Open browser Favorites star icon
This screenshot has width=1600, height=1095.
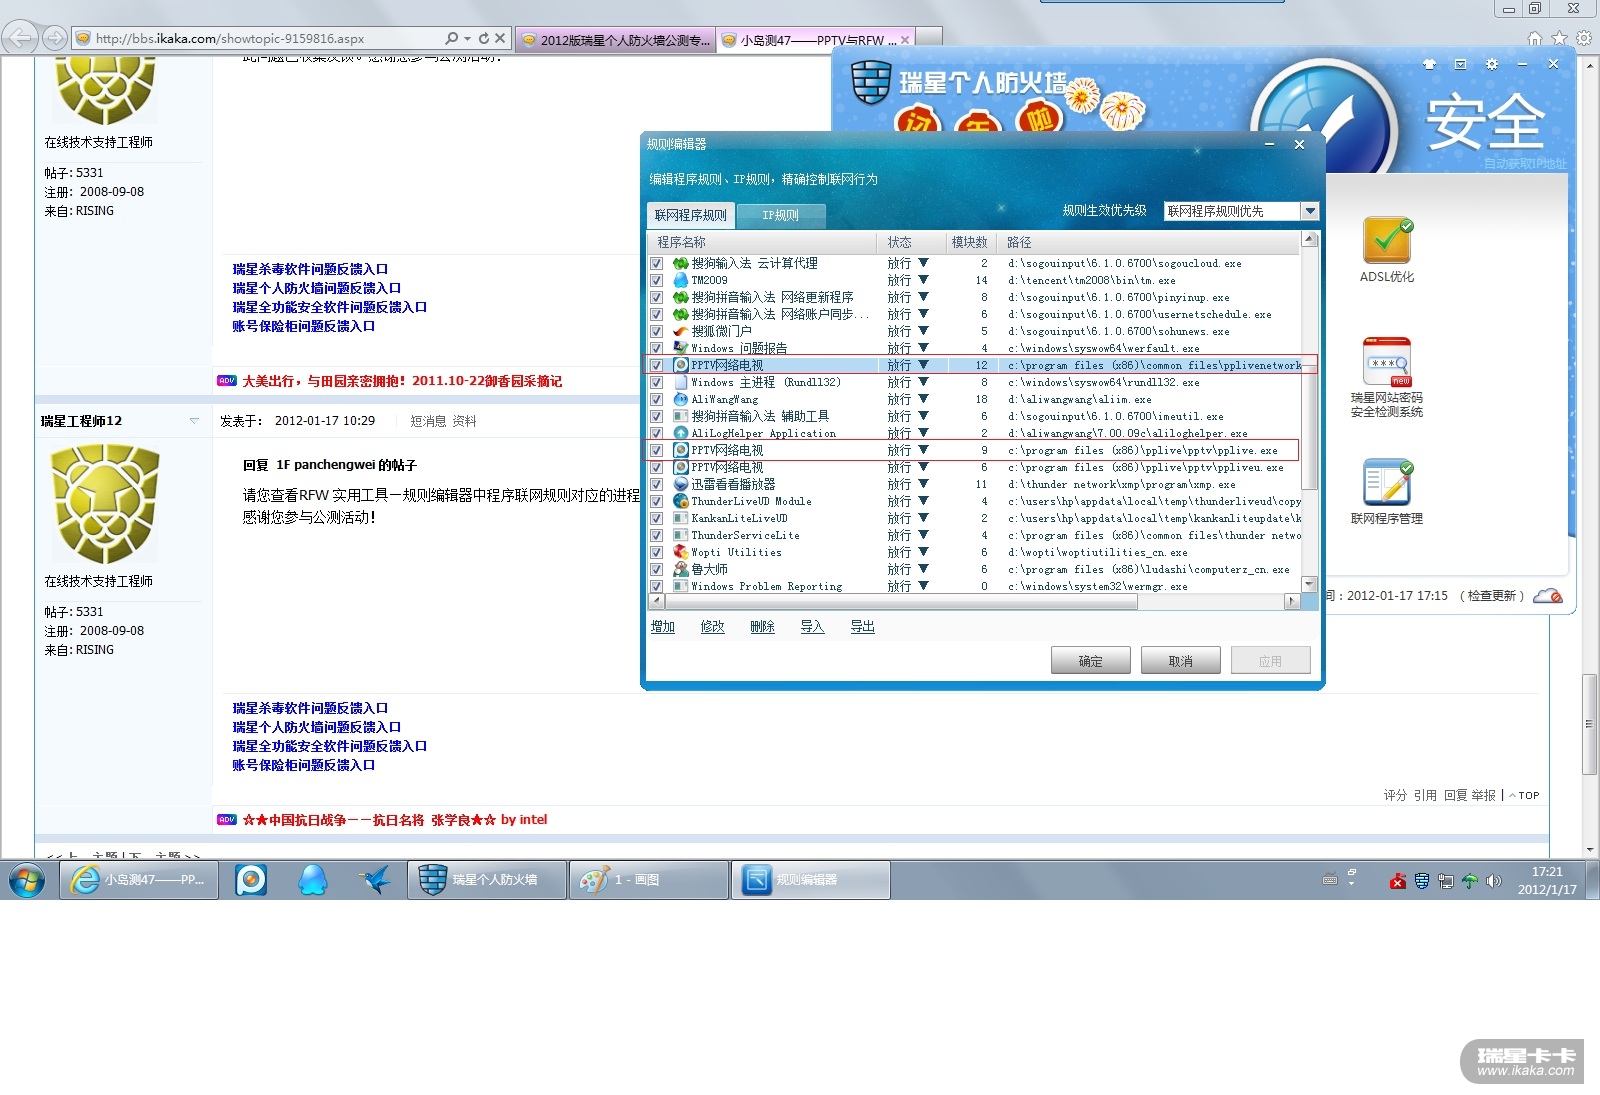coord(1559,38)
